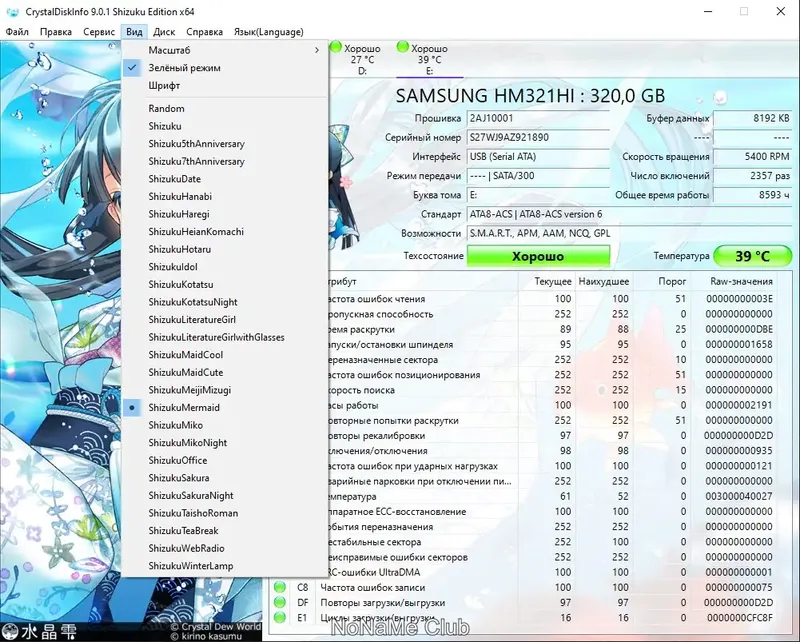Click the green status circle on the E: tab
Viewport: 800px width, 642px height.
point(404,48)
